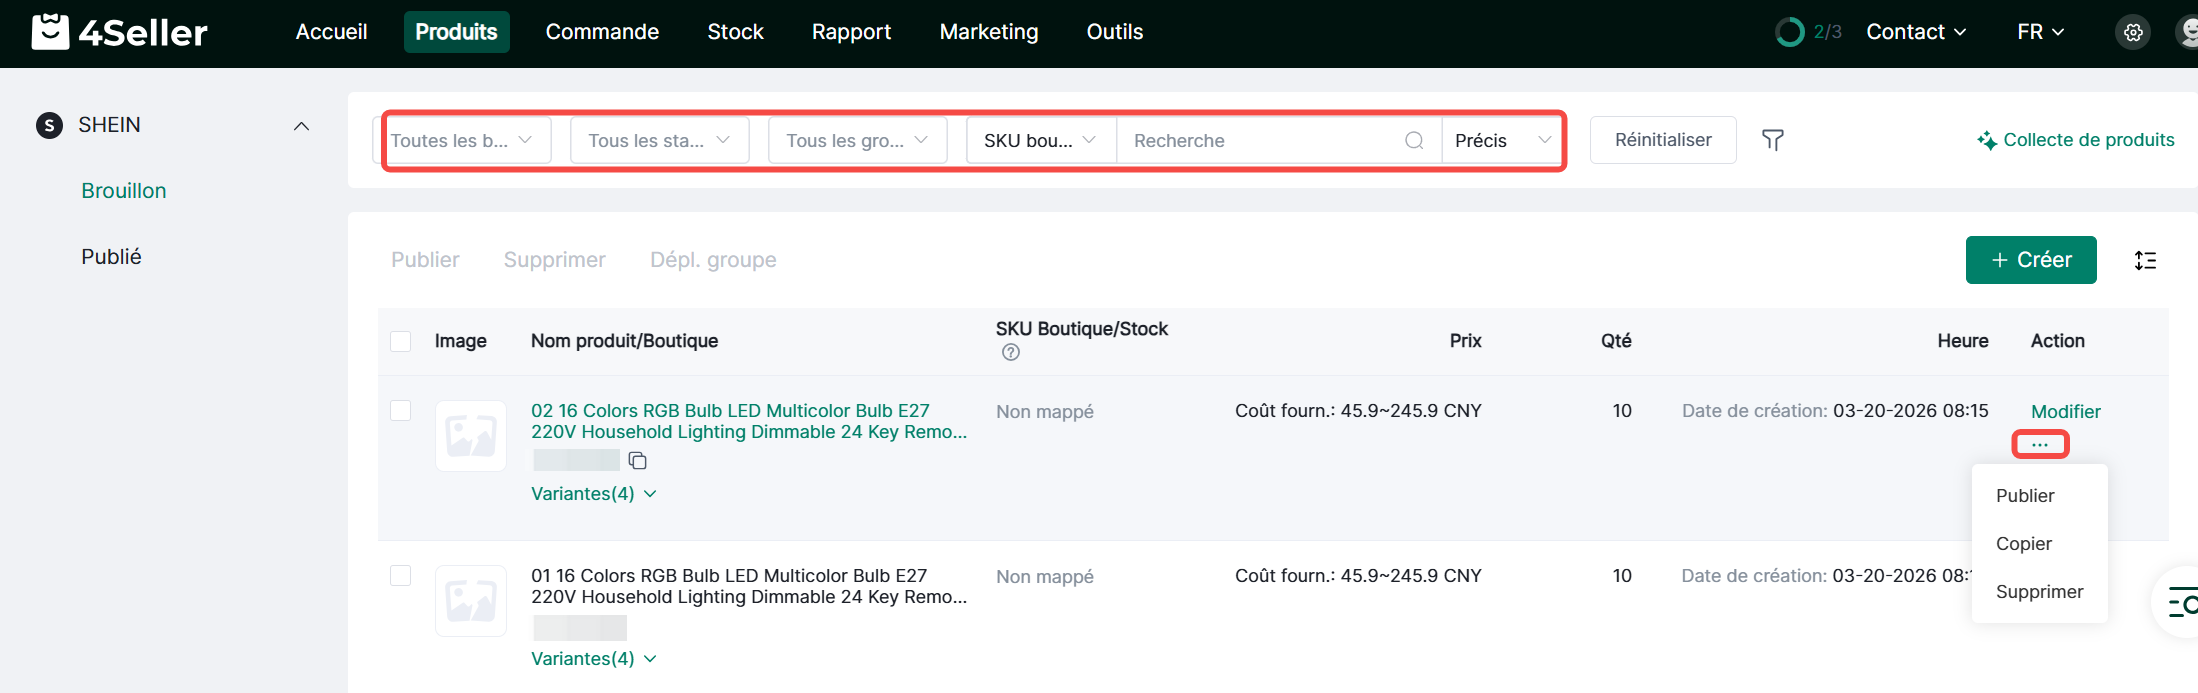Open the 'Tous les sta...' status dropdown
Viewport: 2198px width, 693px height.
click(x=659, y=140)
